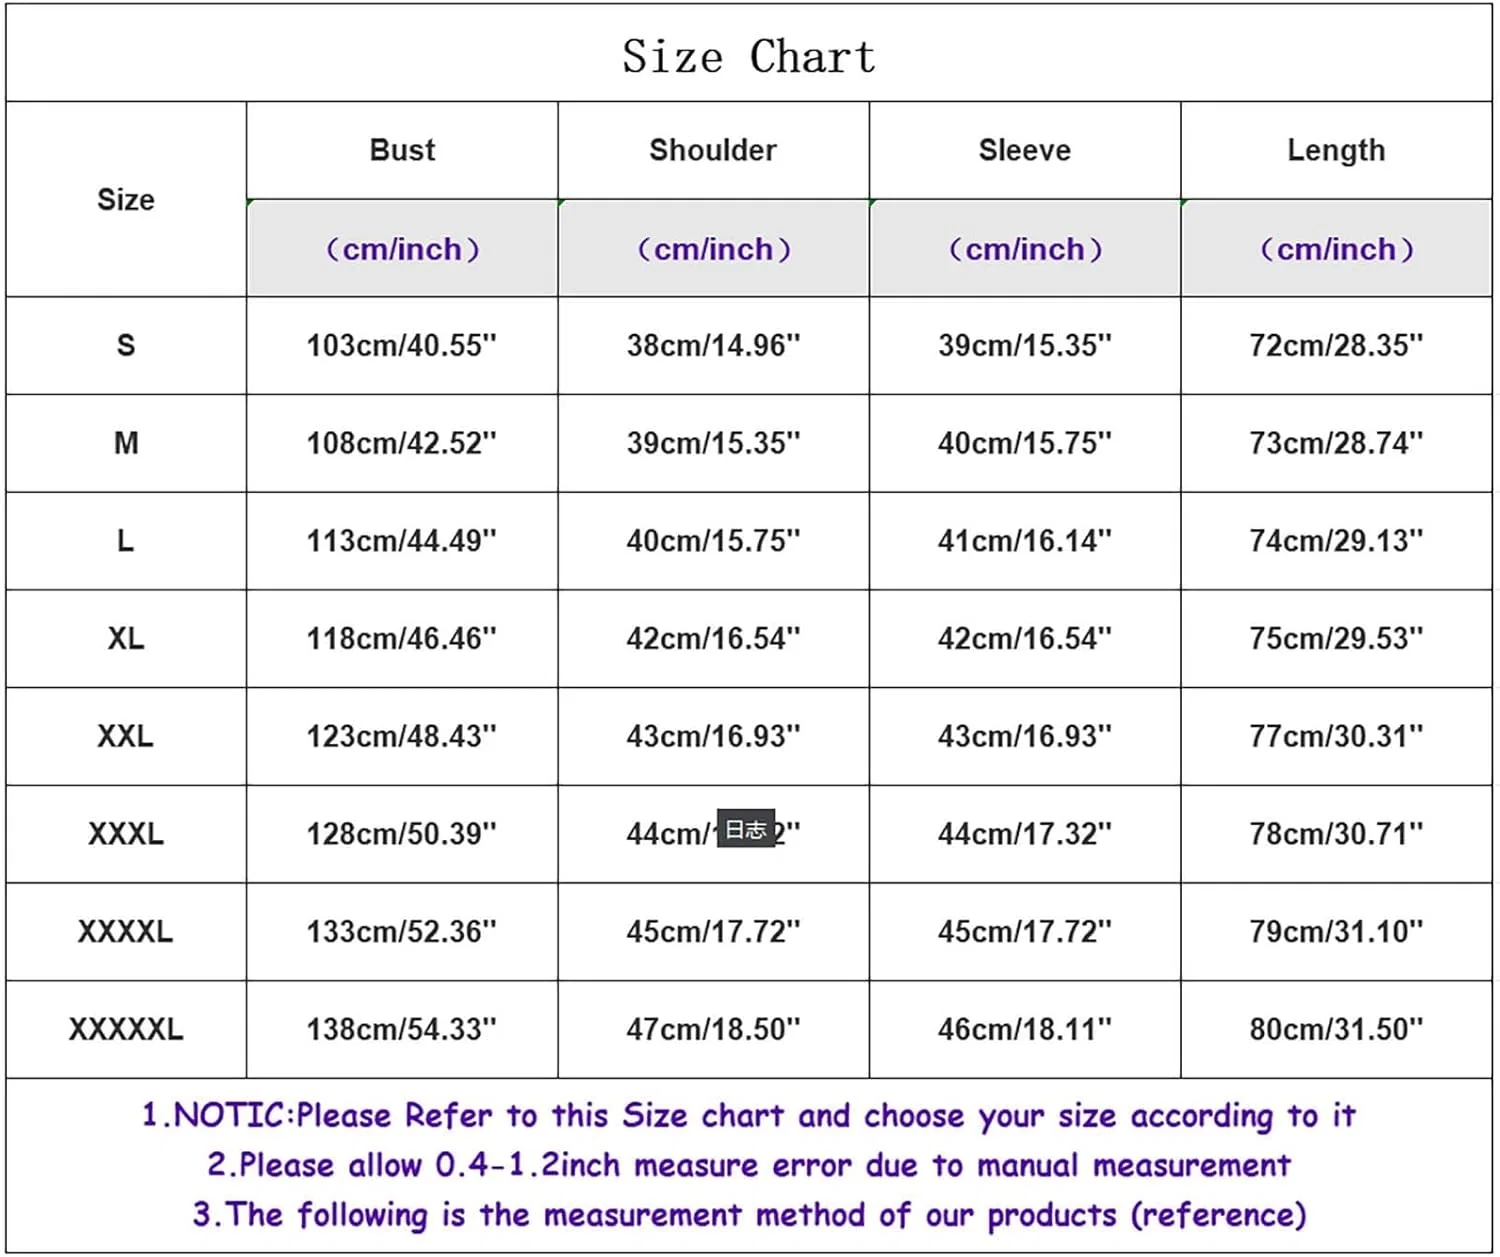Select the Length column header
The image size is (1500, 1257).
click(x=1336, y=150)
